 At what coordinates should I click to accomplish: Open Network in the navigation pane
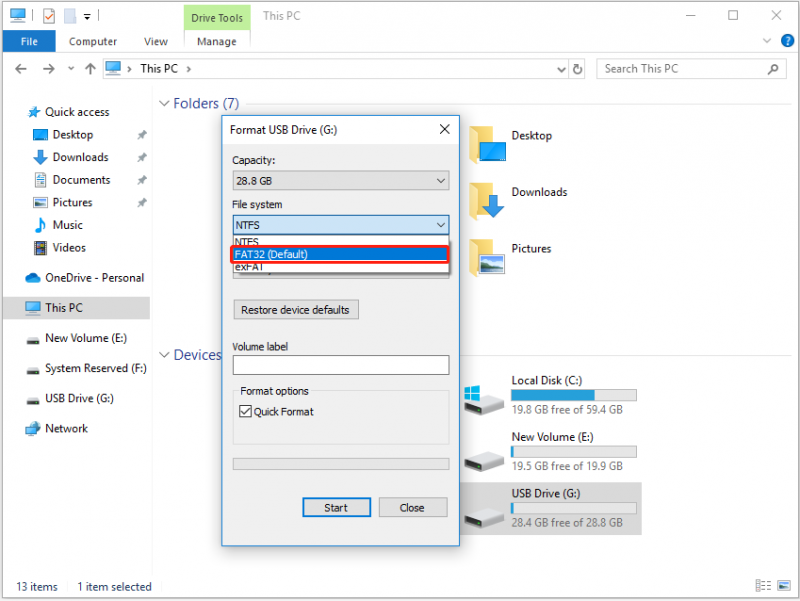click(66, 429)
